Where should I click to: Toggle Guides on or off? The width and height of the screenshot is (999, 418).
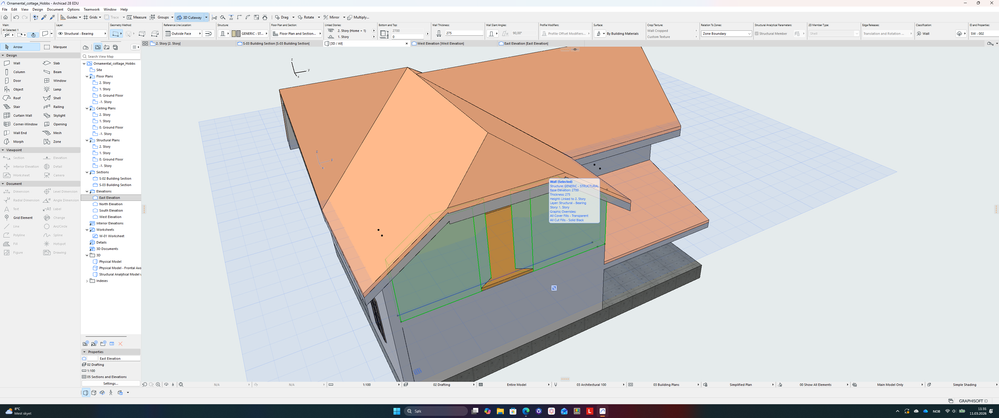click(69, 17)
